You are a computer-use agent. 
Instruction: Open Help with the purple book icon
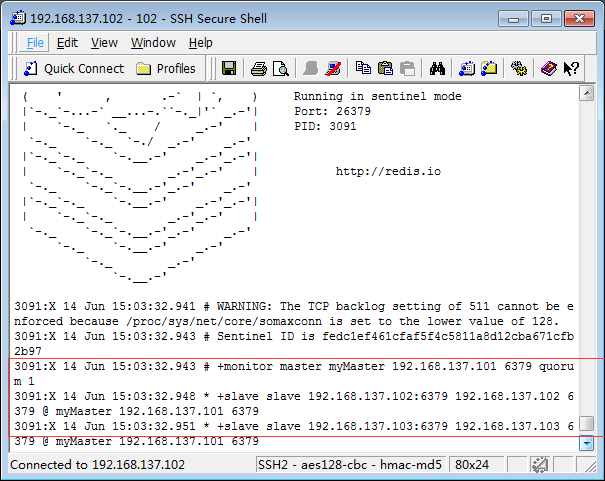(549, 68)
